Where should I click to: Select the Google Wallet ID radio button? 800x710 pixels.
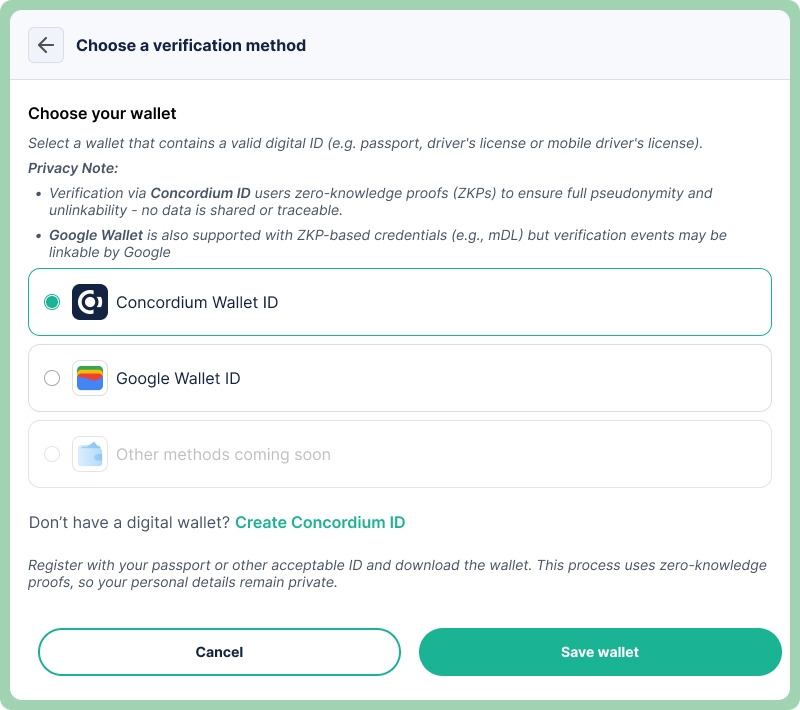(52, 378)
